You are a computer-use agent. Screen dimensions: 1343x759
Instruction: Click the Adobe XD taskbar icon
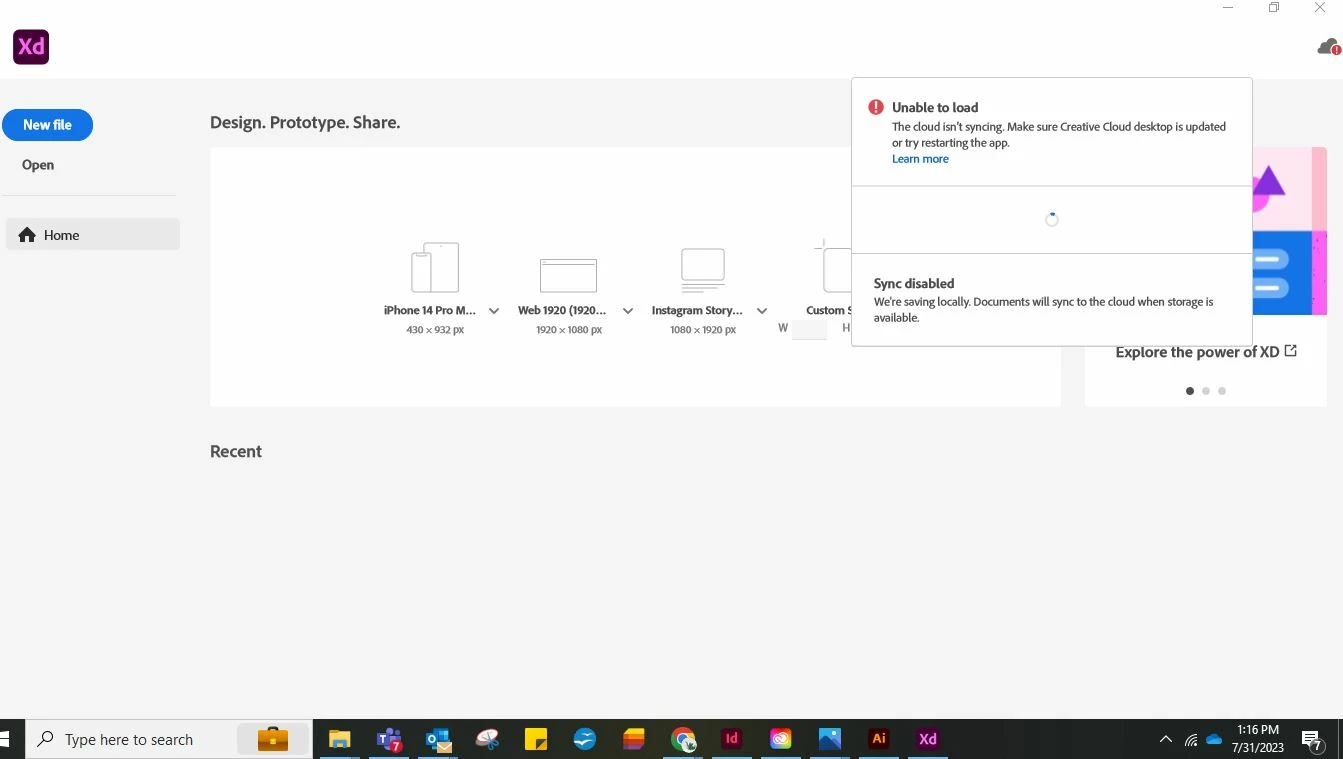tap(928, 739)
